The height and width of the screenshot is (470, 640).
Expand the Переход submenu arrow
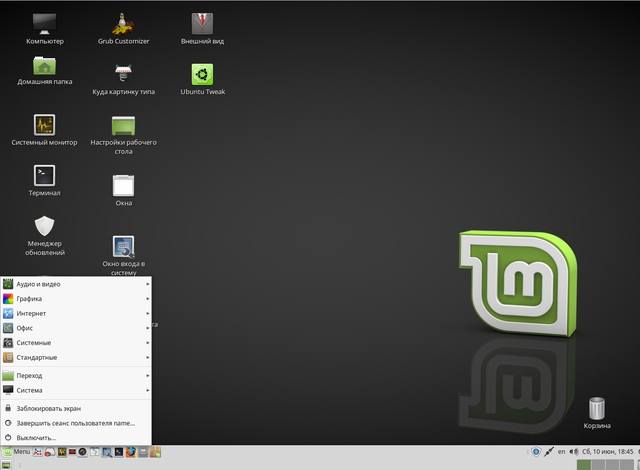click(x=147, y=375)
